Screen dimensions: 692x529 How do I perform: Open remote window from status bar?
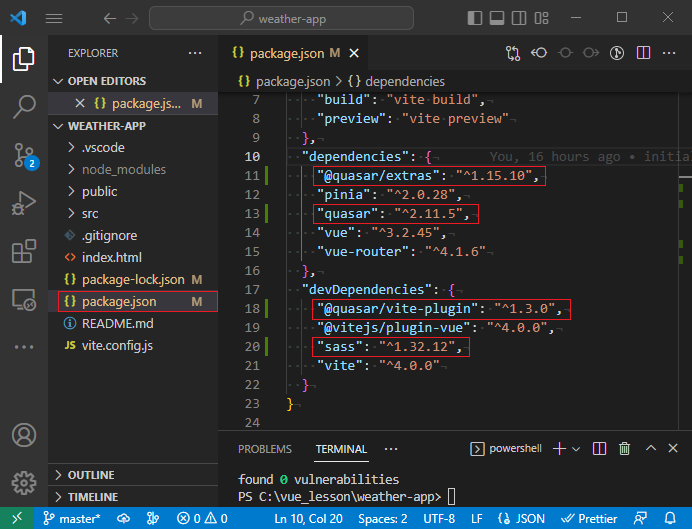click(x=17, y=518)
